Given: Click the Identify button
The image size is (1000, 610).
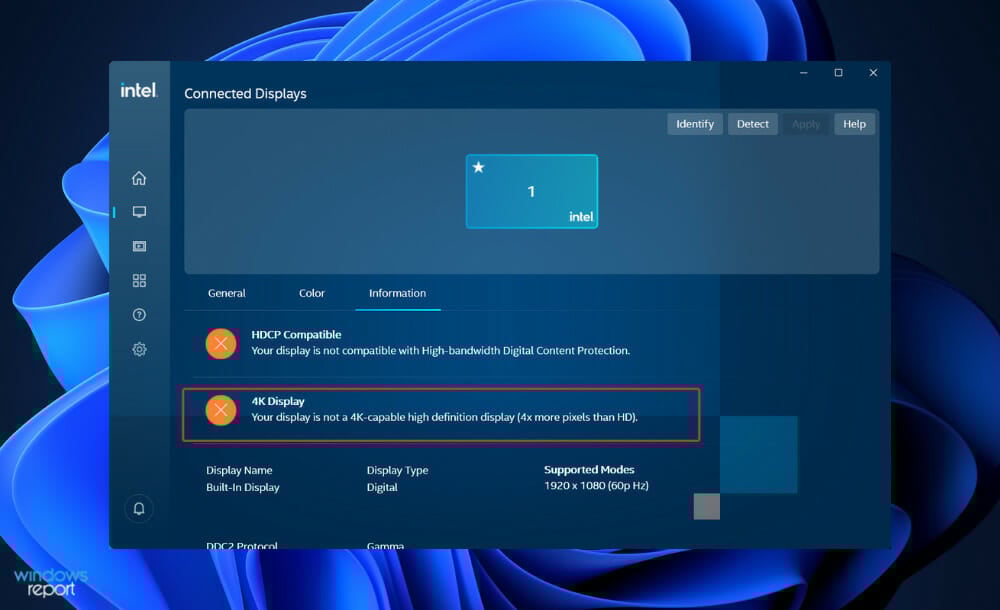Looking at the screenshot, I should point(694,123).
